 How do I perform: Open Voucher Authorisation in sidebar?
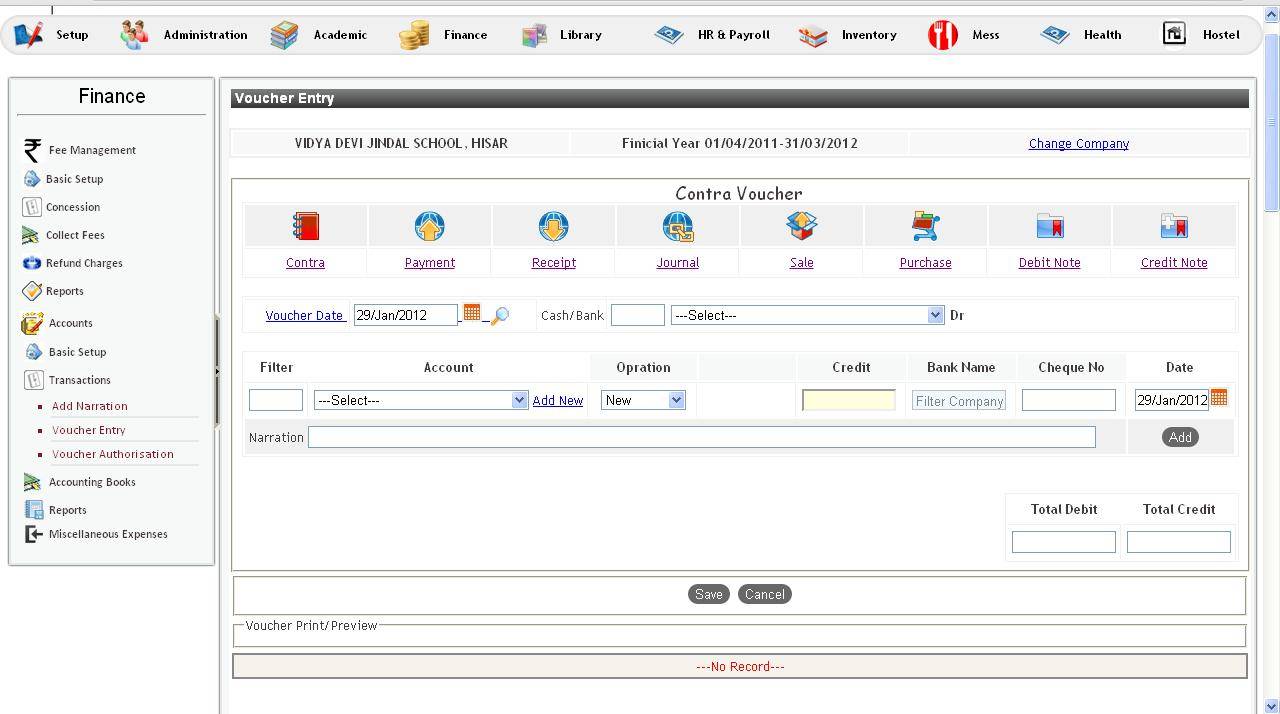pos(113,454)
